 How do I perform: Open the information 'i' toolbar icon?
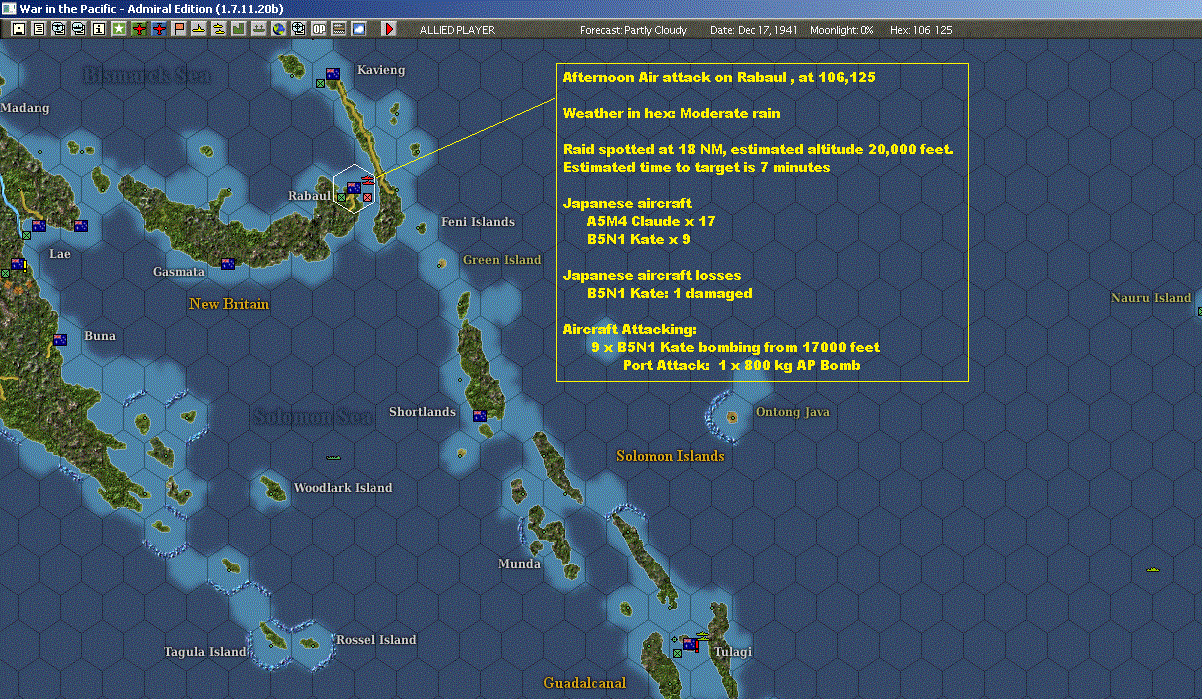(98, 30)
